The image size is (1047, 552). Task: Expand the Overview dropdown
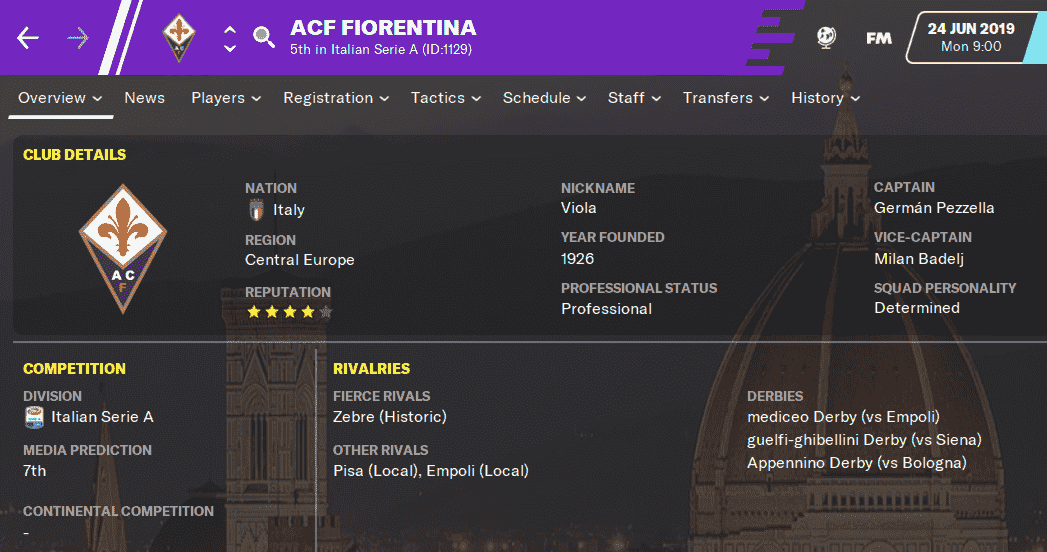tap(60, 98)
